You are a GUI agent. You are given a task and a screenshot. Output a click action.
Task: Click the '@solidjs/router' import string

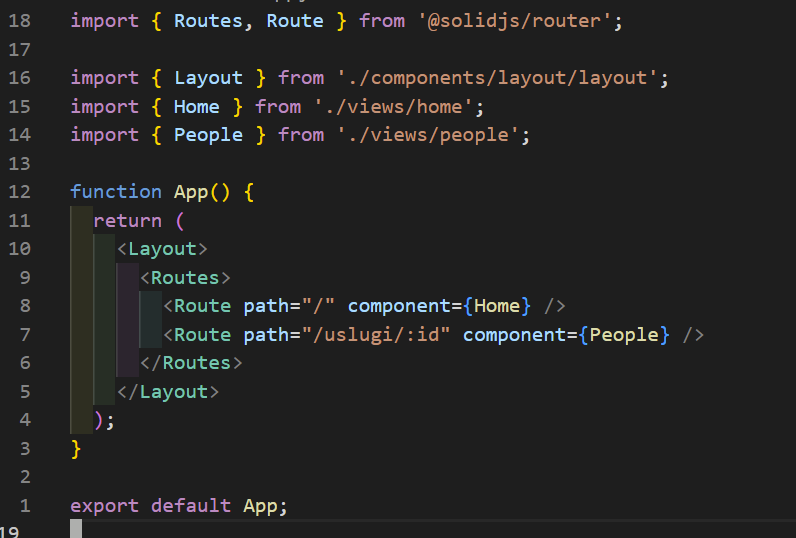[x=515, y=21]
